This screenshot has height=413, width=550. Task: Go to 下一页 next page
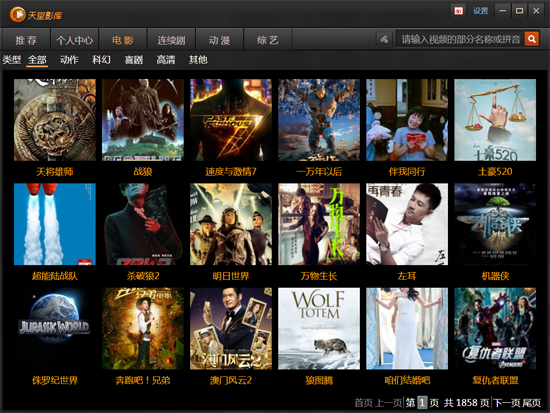click(507, 402)
